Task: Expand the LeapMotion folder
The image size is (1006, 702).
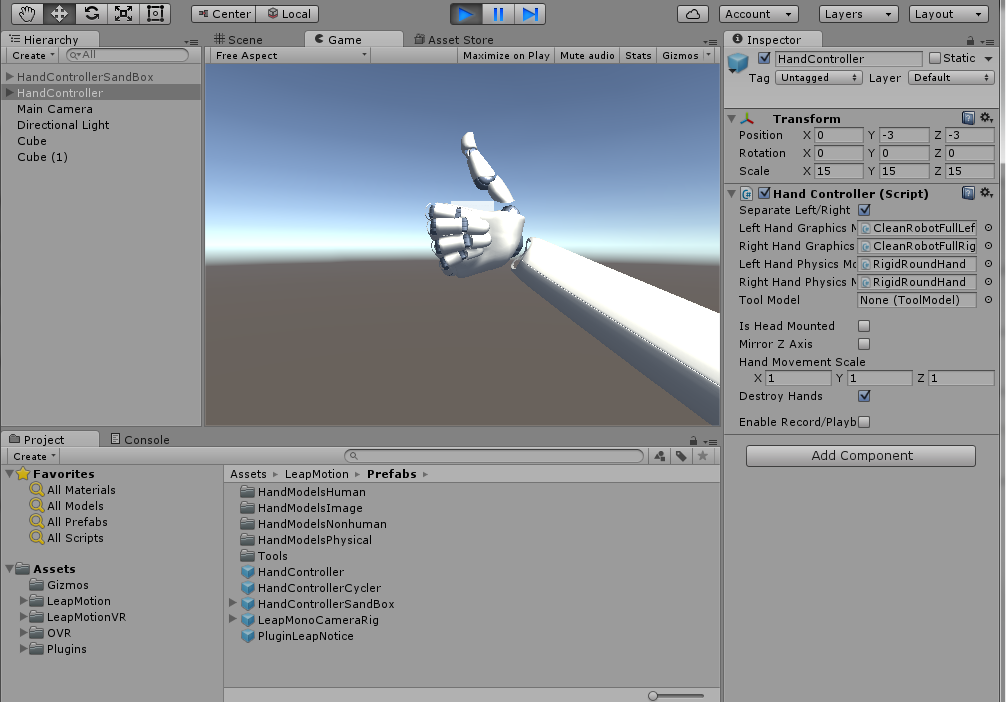Action: pos(22,600)
